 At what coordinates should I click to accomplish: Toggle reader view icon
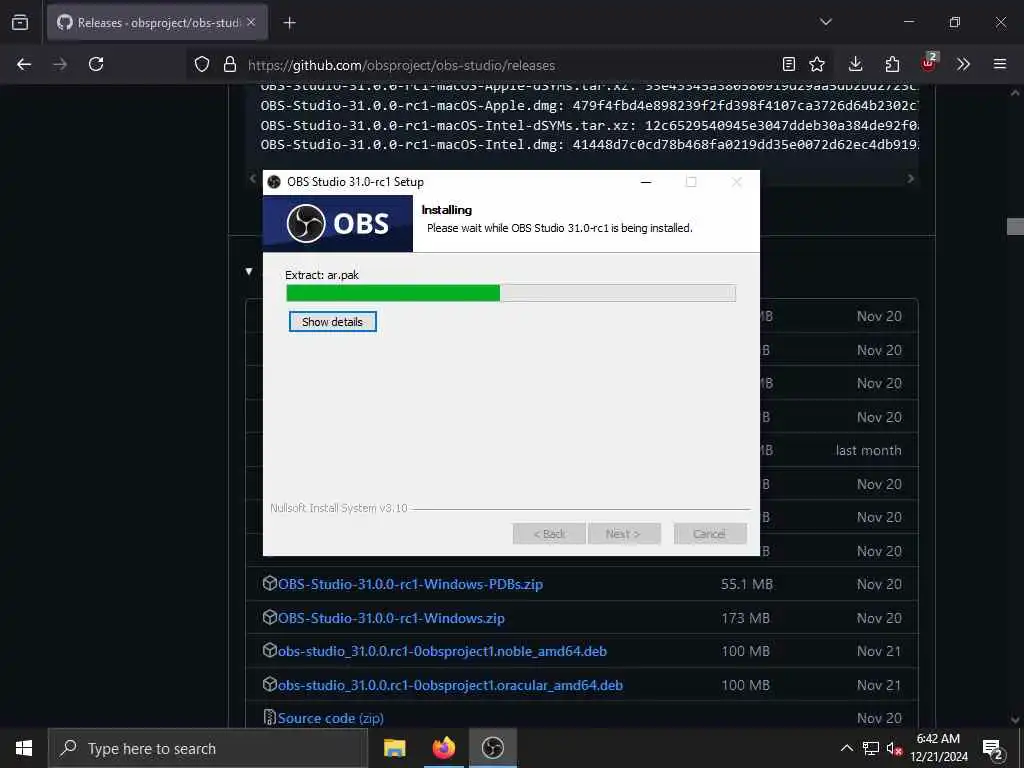coord(789,64)
